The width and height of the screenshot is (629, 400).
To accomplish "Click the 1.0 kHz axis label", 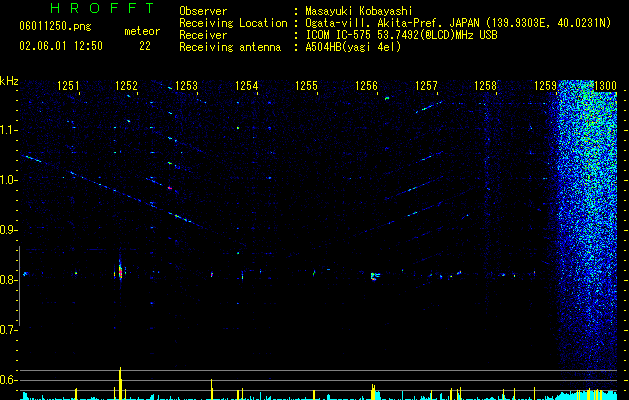I will pos(8,180).
